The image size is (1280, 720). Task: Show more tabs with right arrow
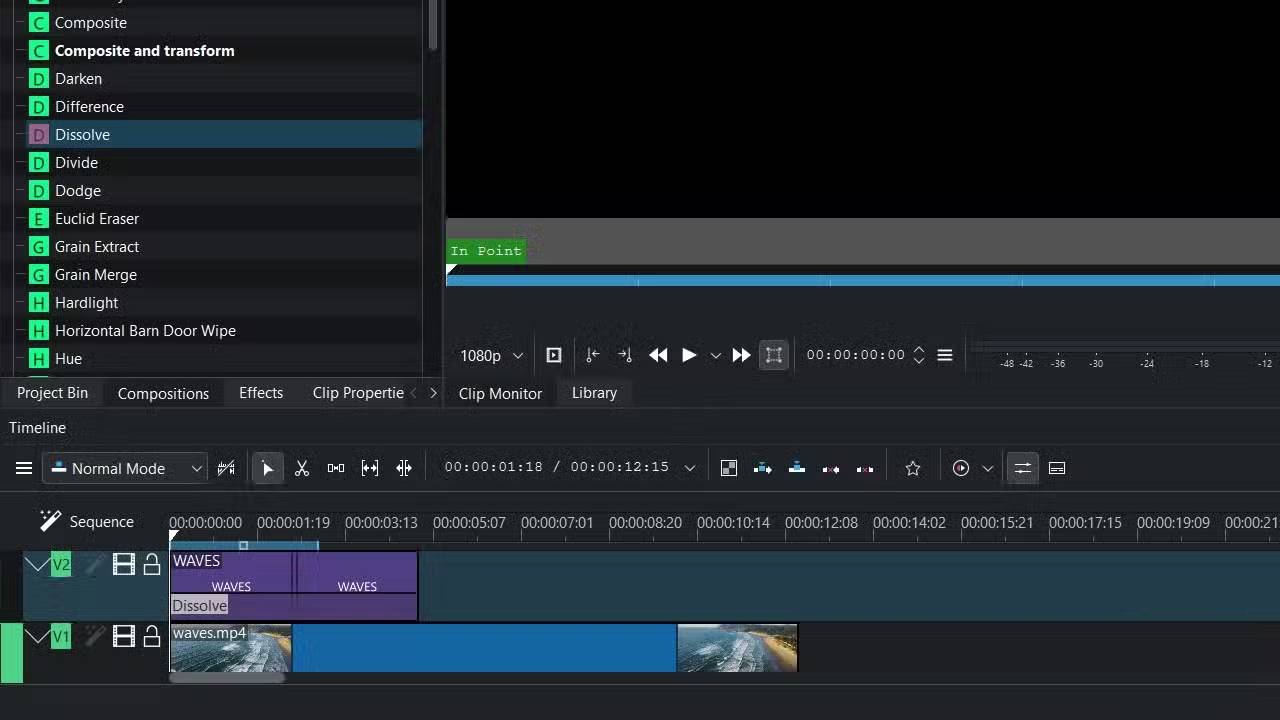[x=433, y=393]
